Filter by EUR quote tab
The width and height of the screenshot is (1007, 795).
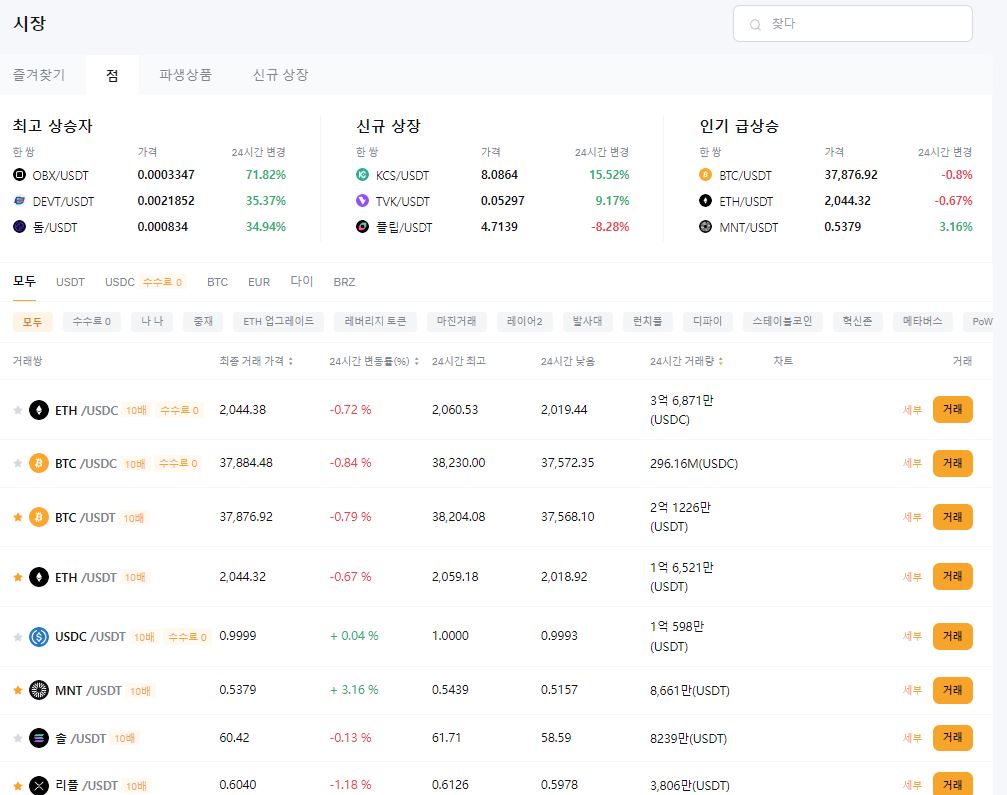(259, 282)
